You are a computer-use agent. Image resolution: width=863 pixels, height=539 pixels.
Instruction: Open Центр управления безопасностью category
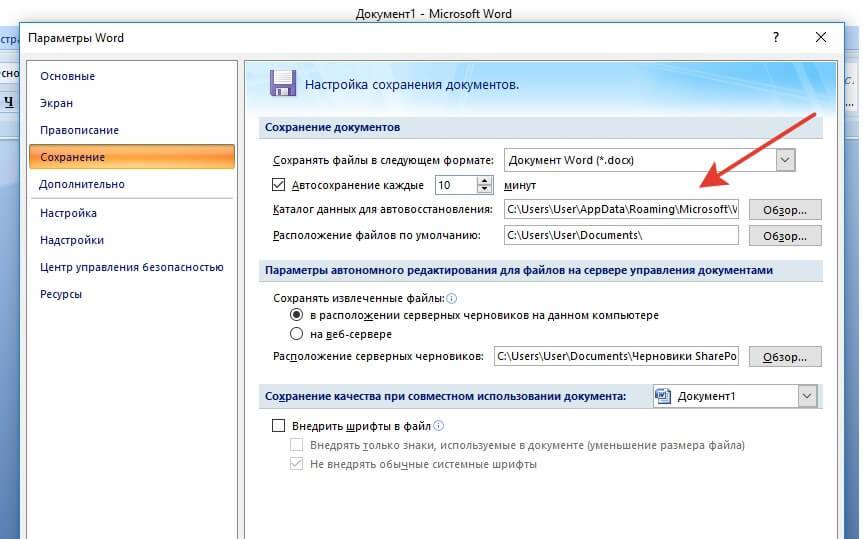coord(132,267)
